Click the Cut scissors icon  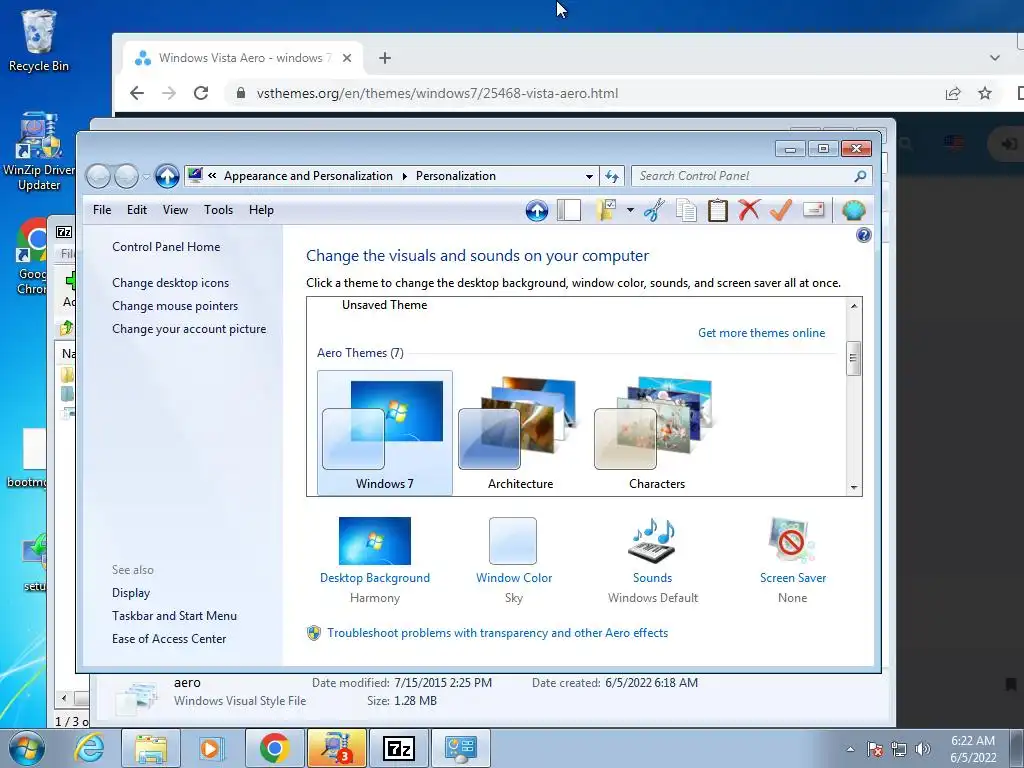point(654,210)
